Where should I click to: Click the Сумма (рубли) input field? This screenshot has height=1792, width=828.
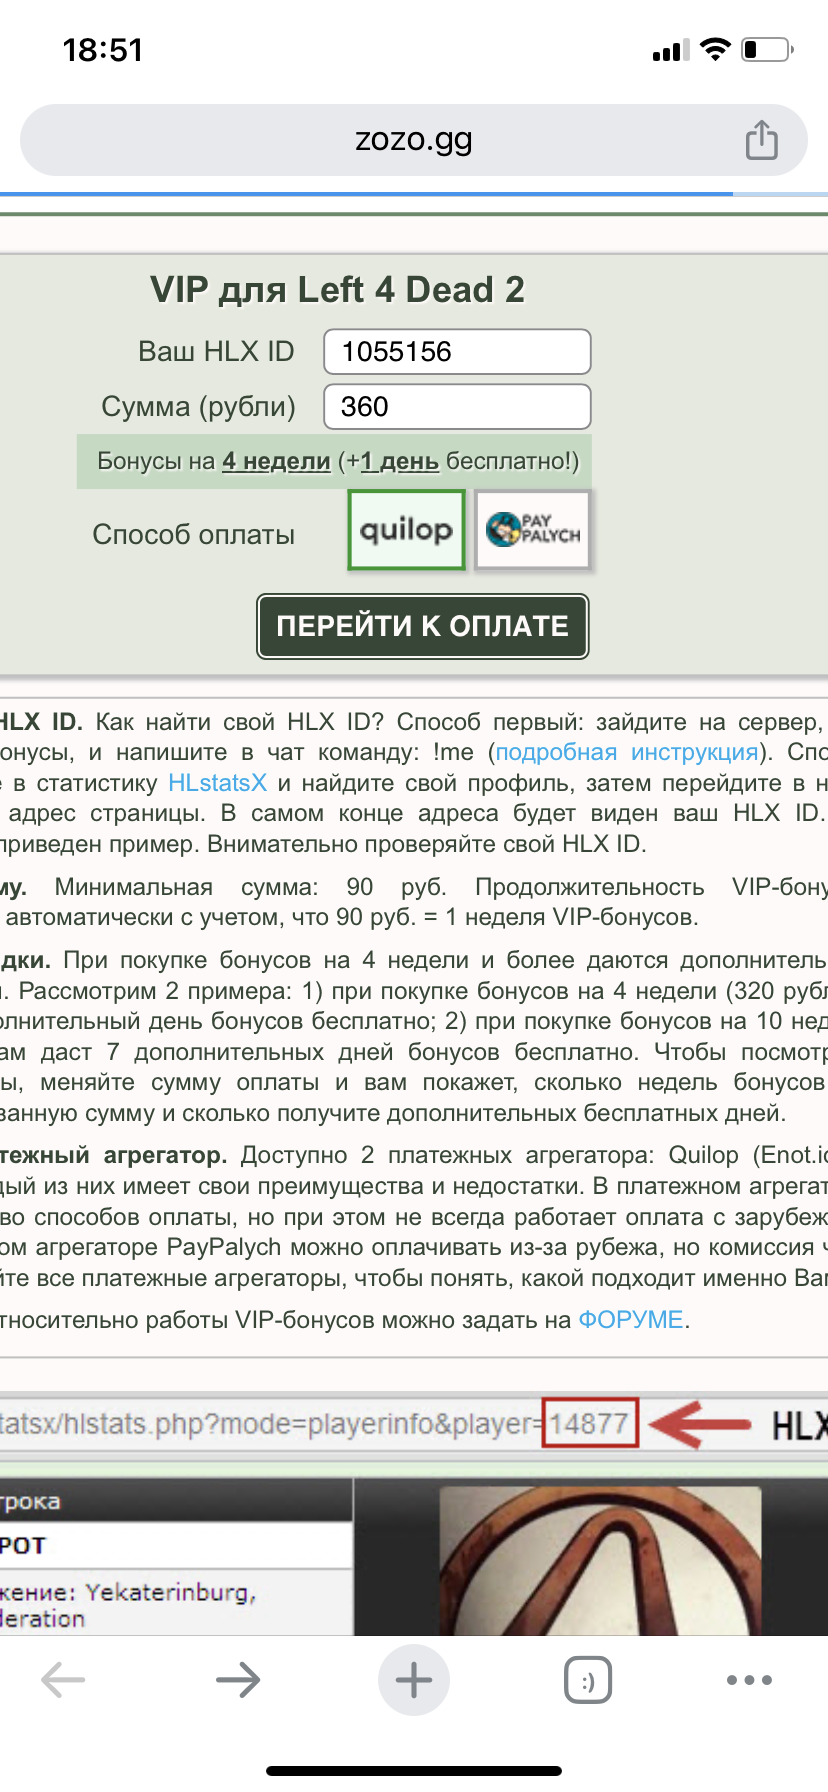[x=457, y=407]
